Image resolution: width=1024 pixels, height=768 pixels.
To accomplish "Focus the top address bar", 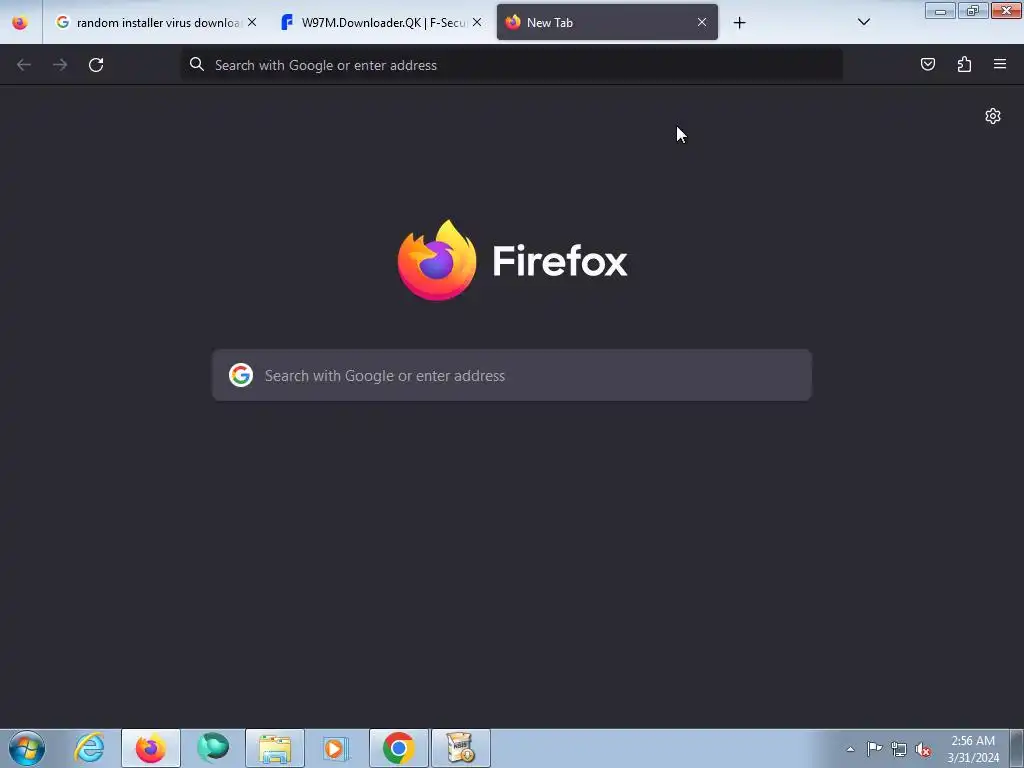I will [511, 65].
